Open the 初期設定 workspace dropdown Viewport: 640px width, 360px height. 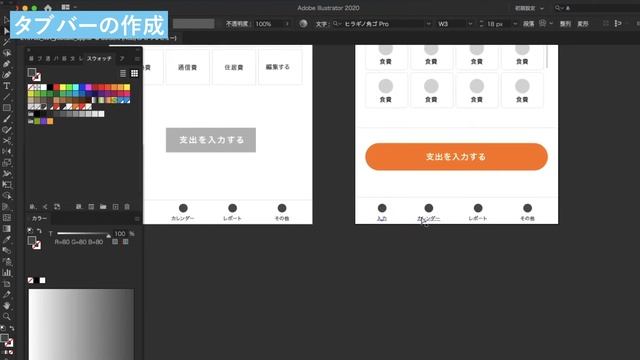tap(529, 8)
